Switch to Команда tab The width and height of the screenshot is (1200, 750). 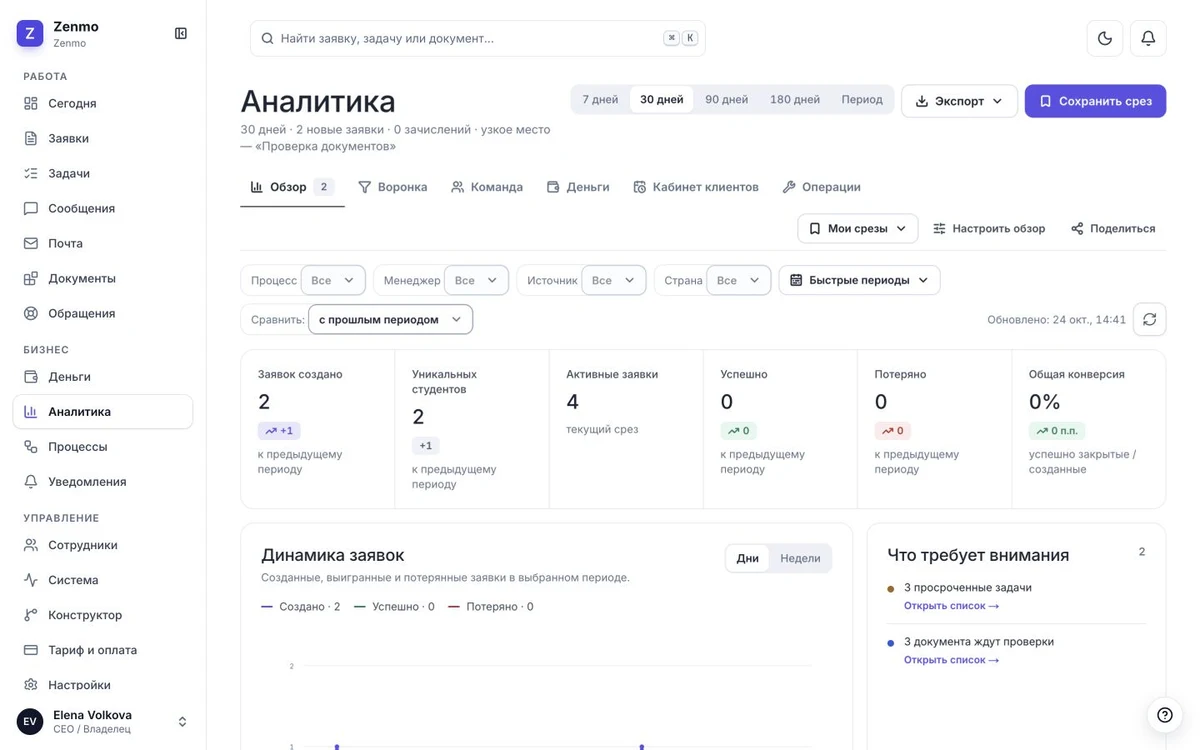487,187
